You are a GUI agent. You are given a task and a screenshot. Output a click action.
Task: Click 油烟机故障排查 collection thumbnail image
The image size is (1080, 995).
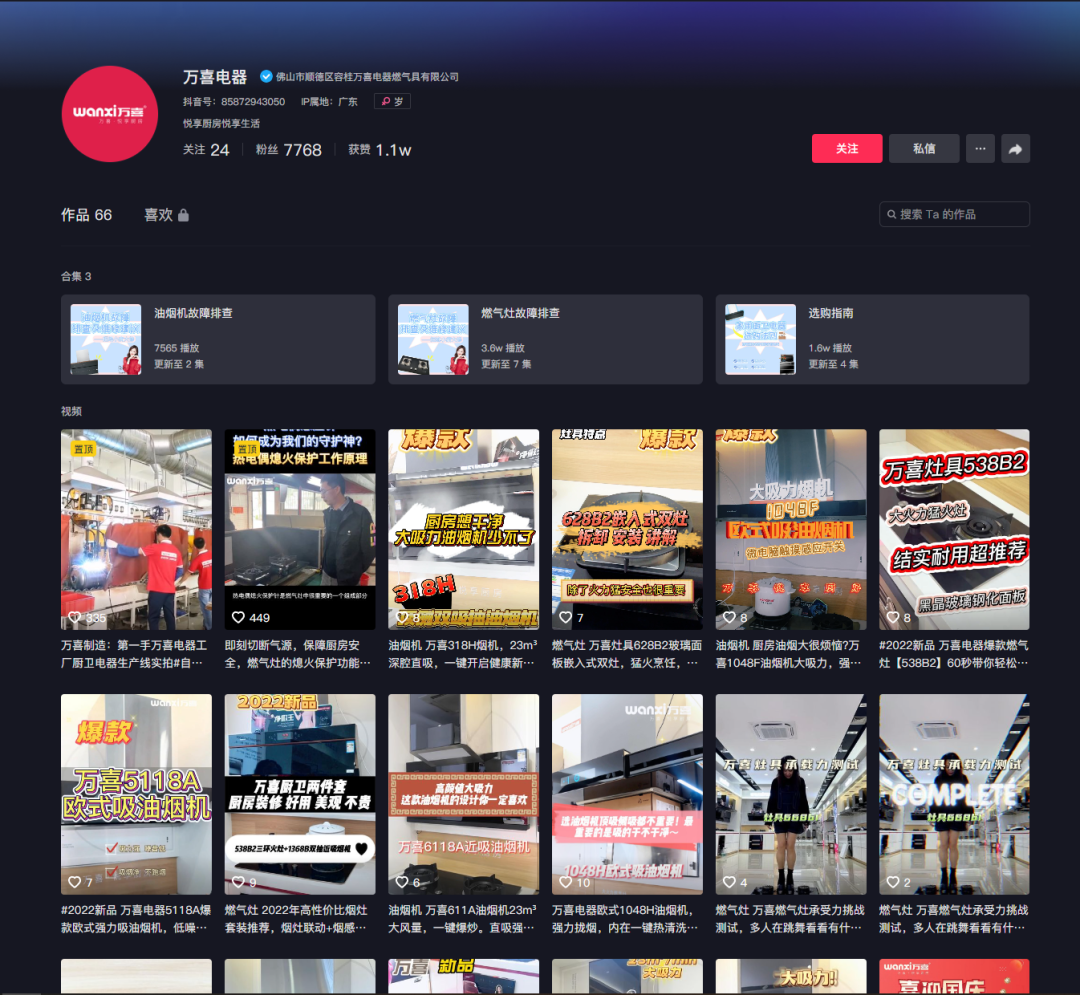point(106,339)
